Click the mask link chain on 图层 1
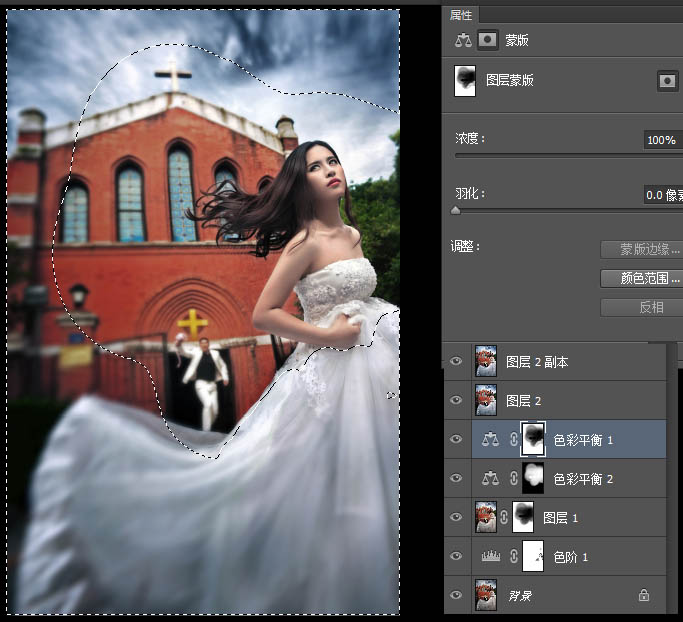The image size is (683, 622). pos(504,518)
